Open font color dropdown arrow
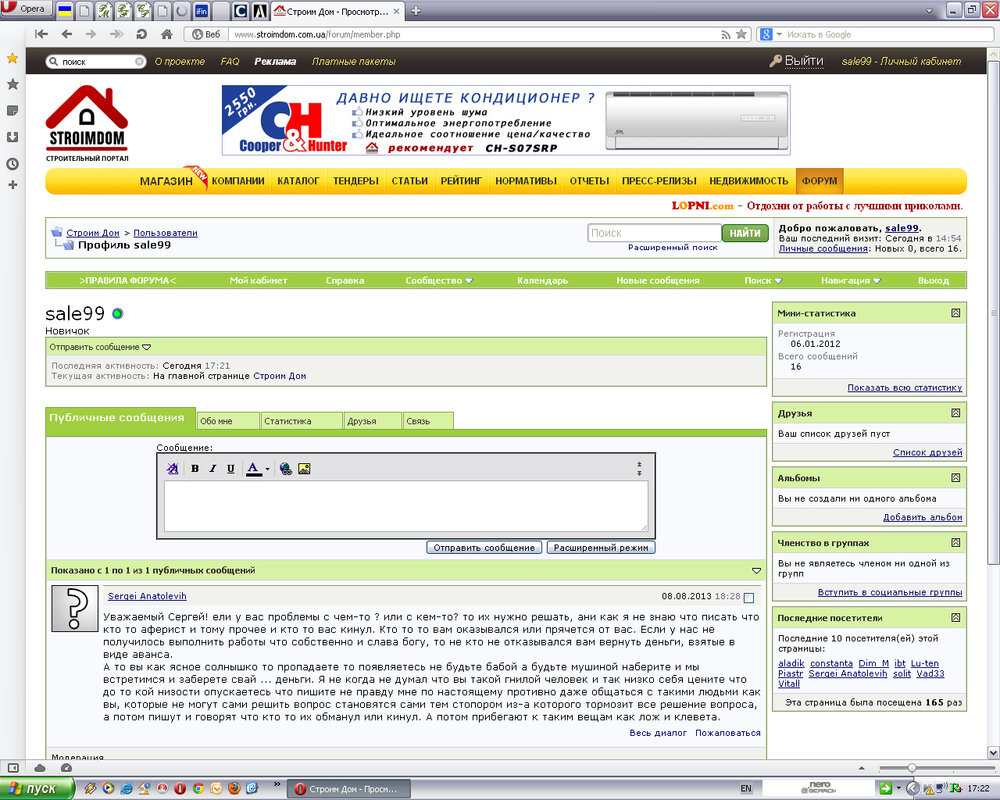The image size is (1000, 800). pos(267,469)
